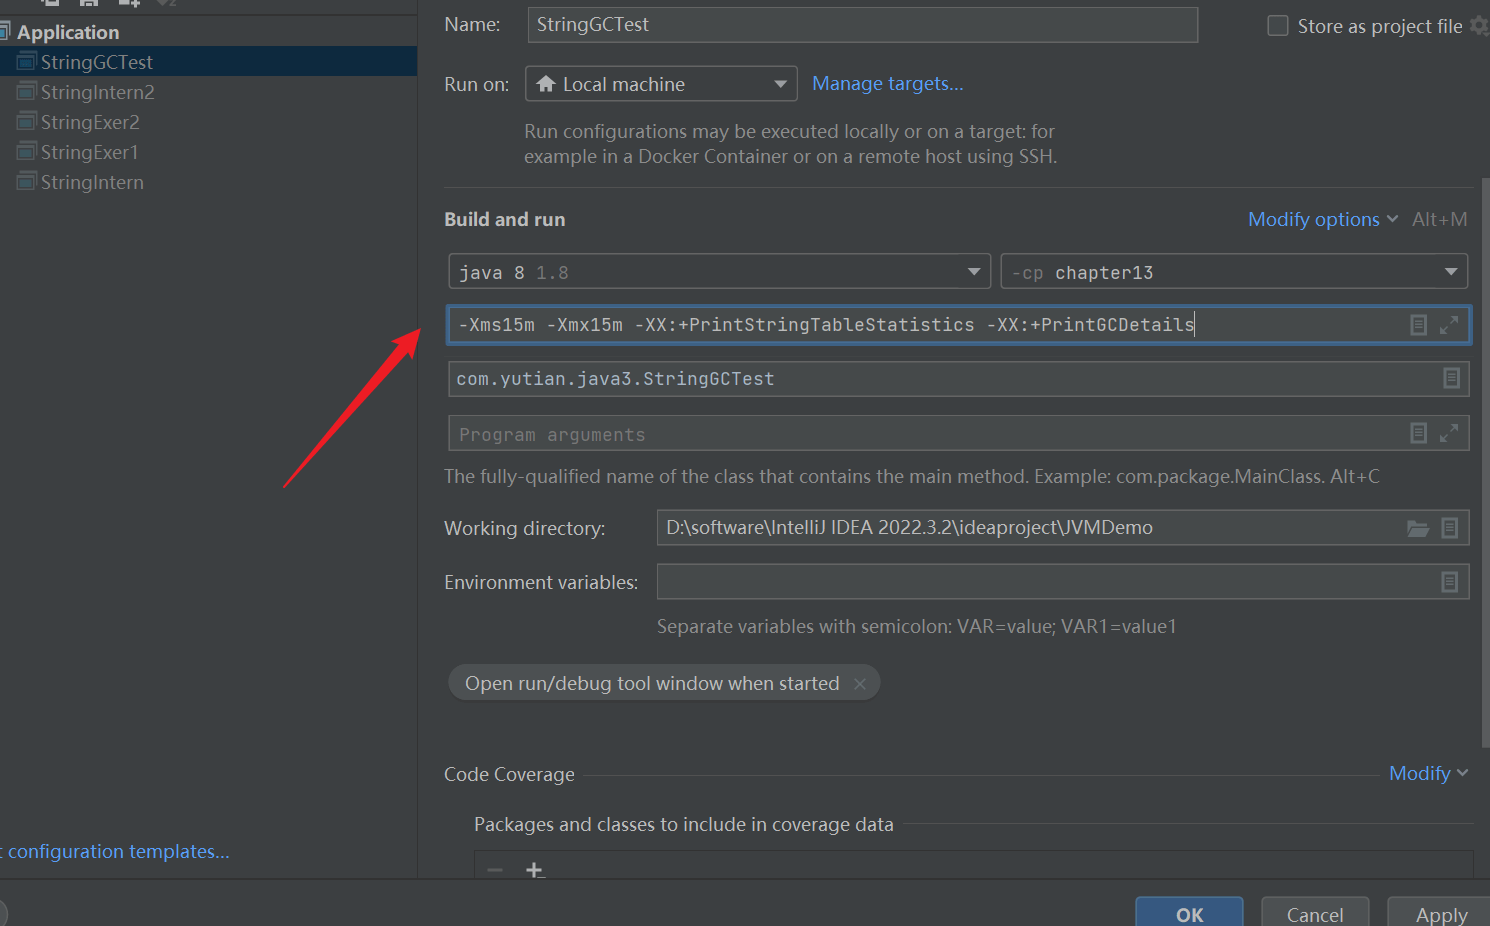Enable Store as project file checkbox

1278,26
